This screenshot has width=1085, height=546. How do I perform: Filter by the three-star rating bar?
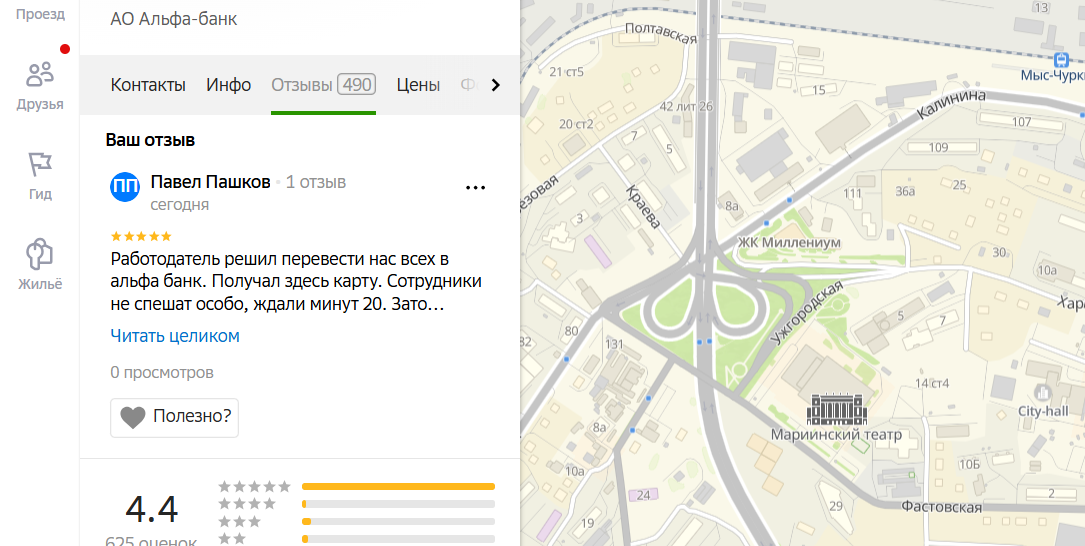(x=399, y=521)
